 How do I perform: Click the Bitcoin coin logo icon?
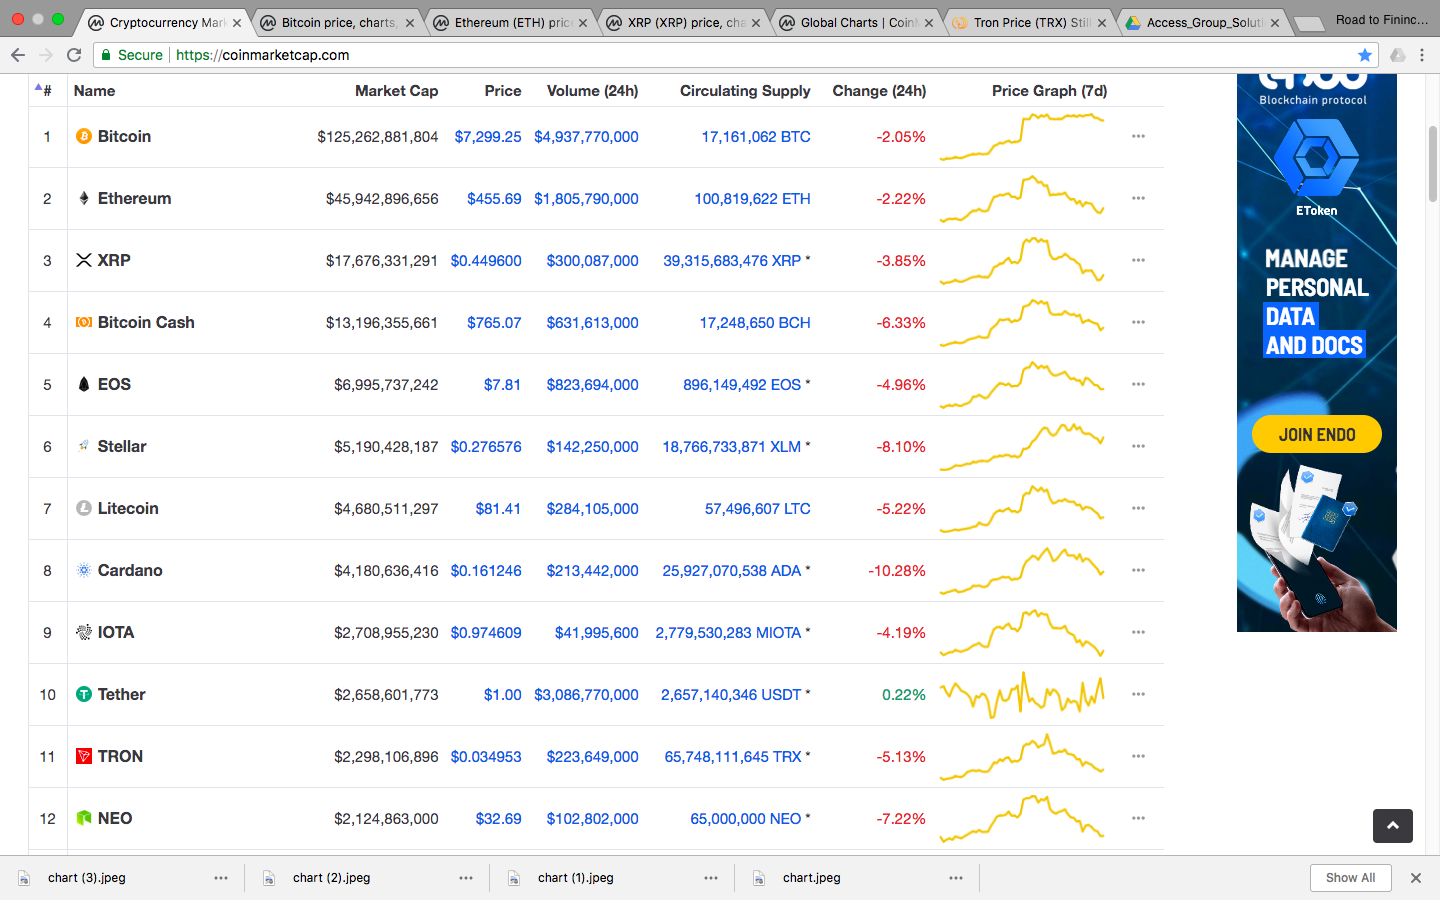point(84,136)
